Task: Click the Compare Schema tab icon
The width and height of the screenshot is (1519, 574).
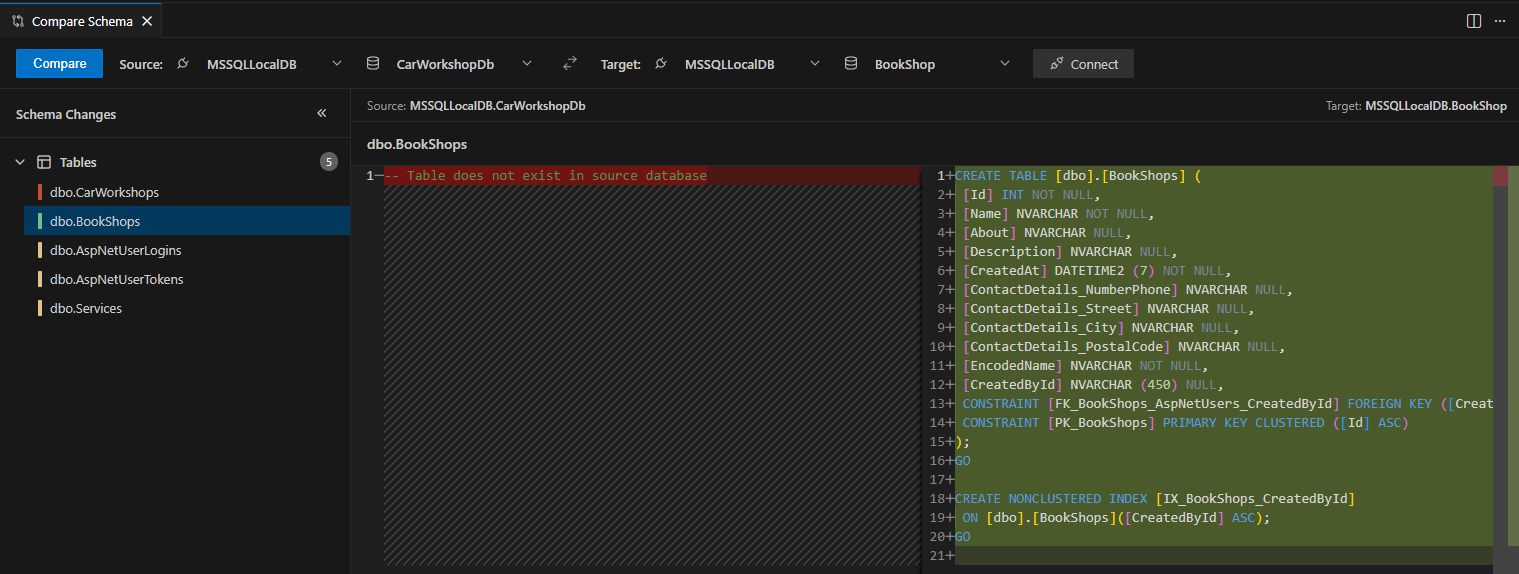Action: point(18,20)
